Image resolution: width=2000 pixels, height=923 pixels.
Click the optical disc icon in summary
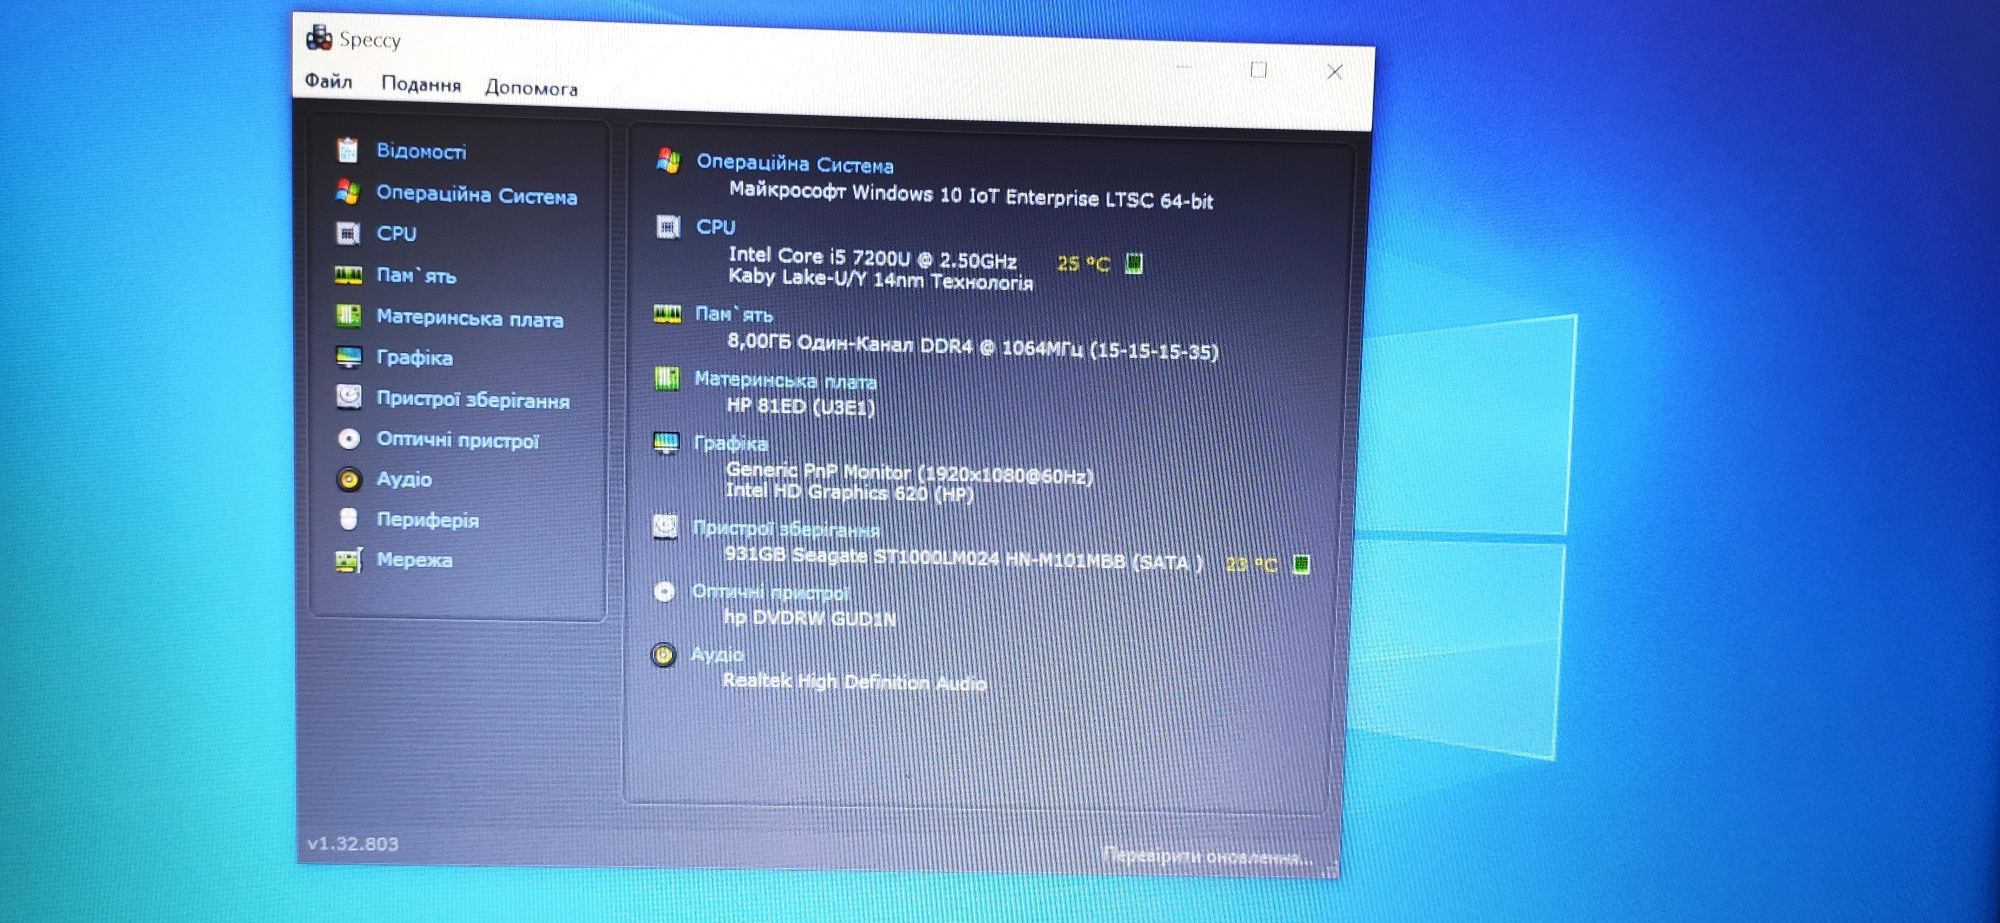[664, 592]
